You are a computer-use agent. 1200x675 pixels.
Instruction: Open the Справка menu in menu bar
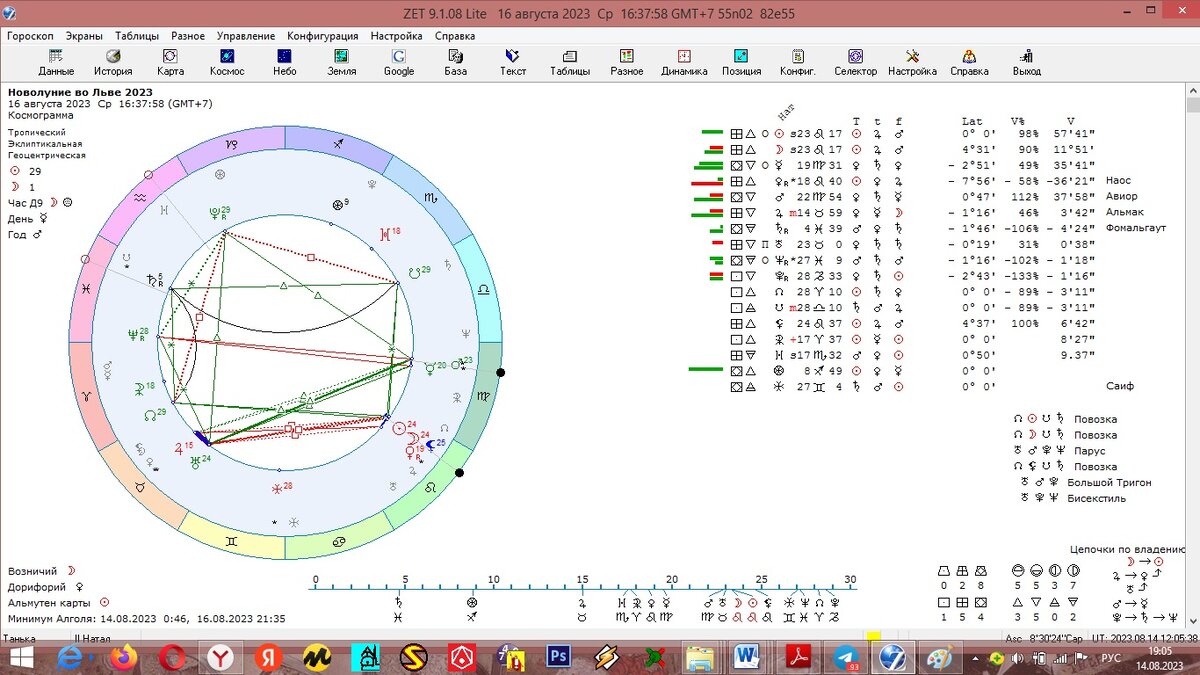455,35
